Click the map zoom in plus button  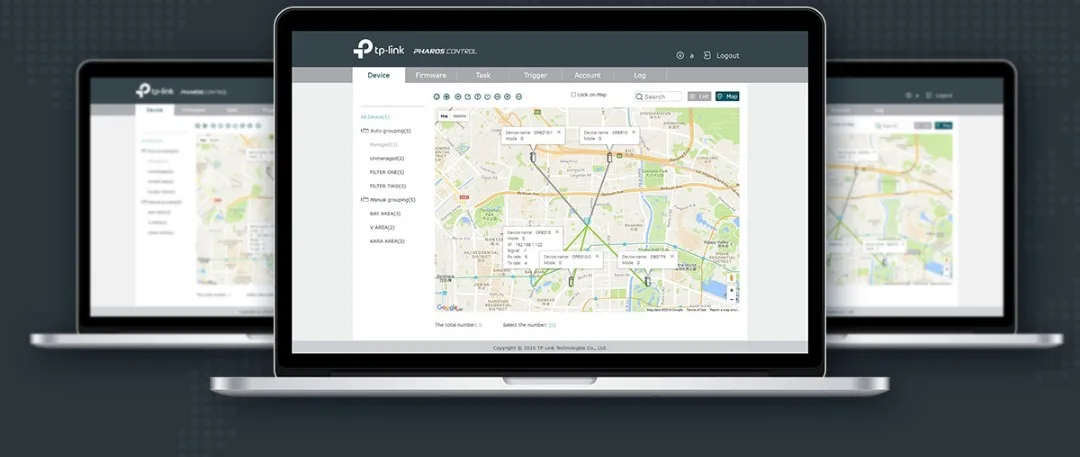click(x=732, y=291)
